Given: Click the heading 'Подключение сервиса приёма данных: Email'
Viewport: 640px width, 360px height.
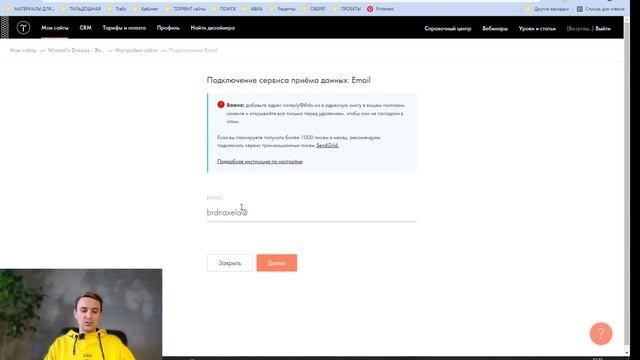Looking at the screenshot, I should [289, 80].
